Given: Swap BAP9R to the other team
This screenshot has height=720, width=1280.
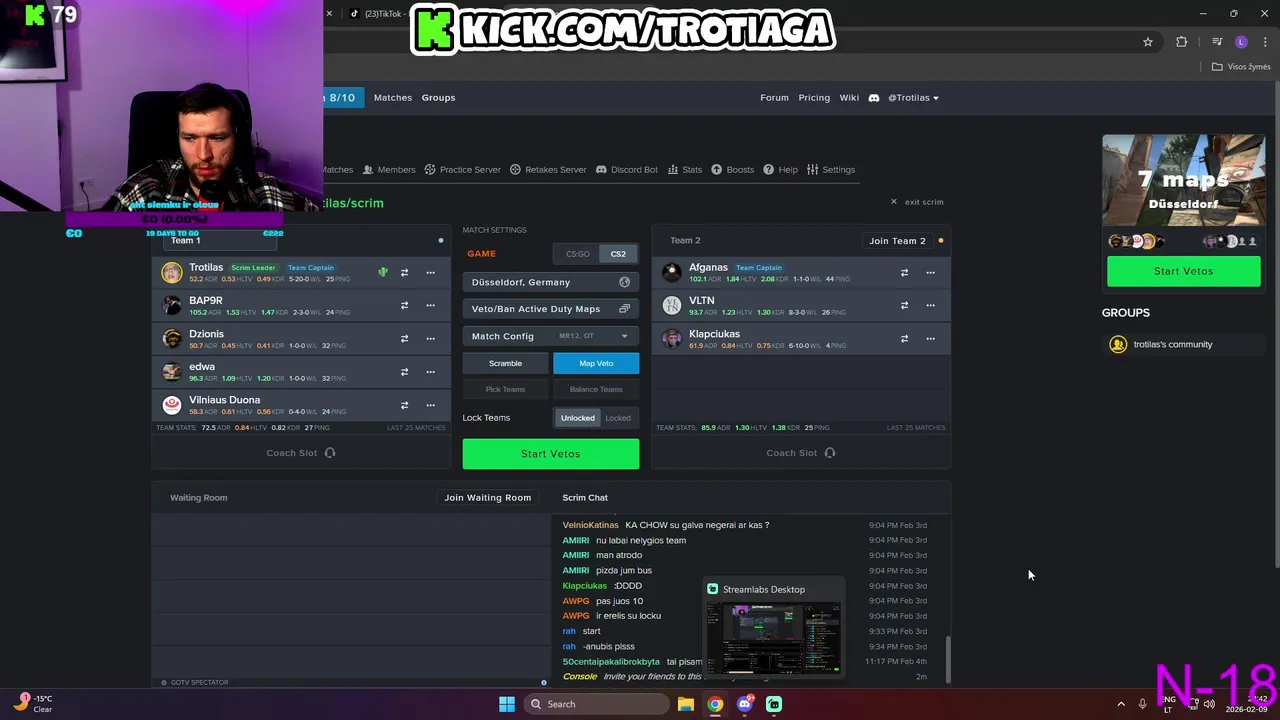Looking at the screenshot, I should click(404, 305).
